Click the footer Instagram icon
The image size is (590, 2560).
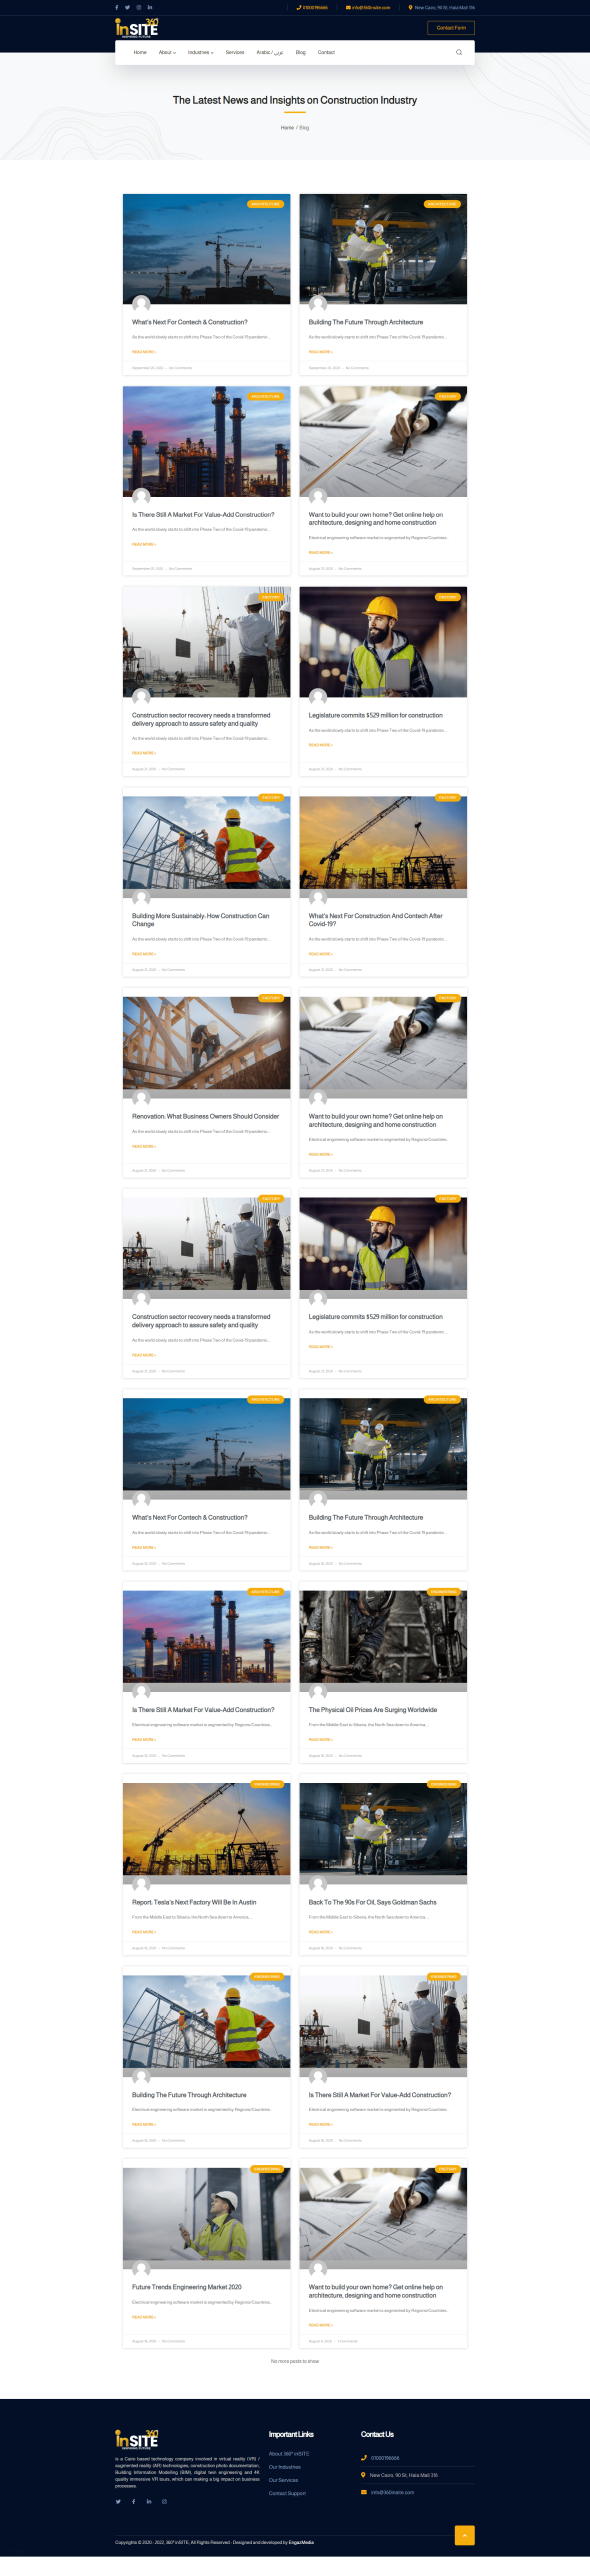tap(165, 2501)
